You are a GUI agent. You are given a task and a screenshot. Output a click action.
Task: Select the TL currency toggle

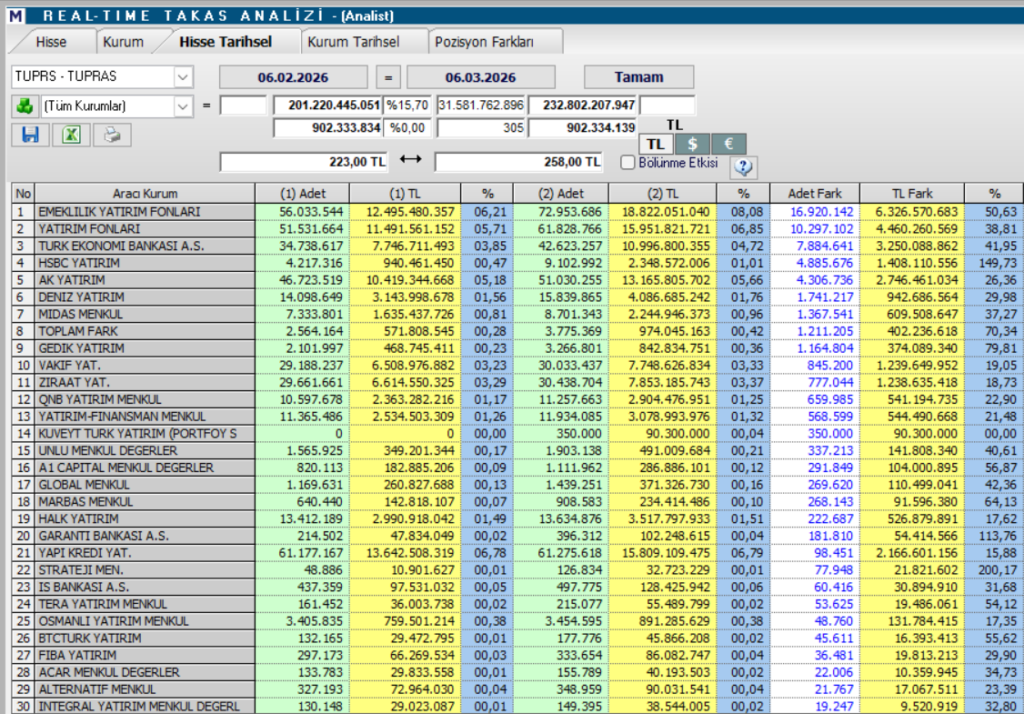coord(654,144)
